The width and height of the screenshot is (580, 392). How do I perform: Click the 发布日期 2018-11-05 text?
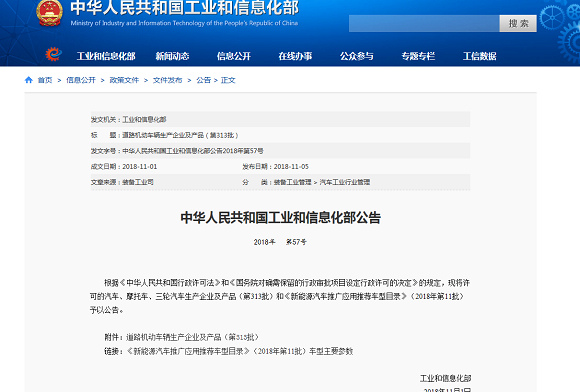point(276,167)
